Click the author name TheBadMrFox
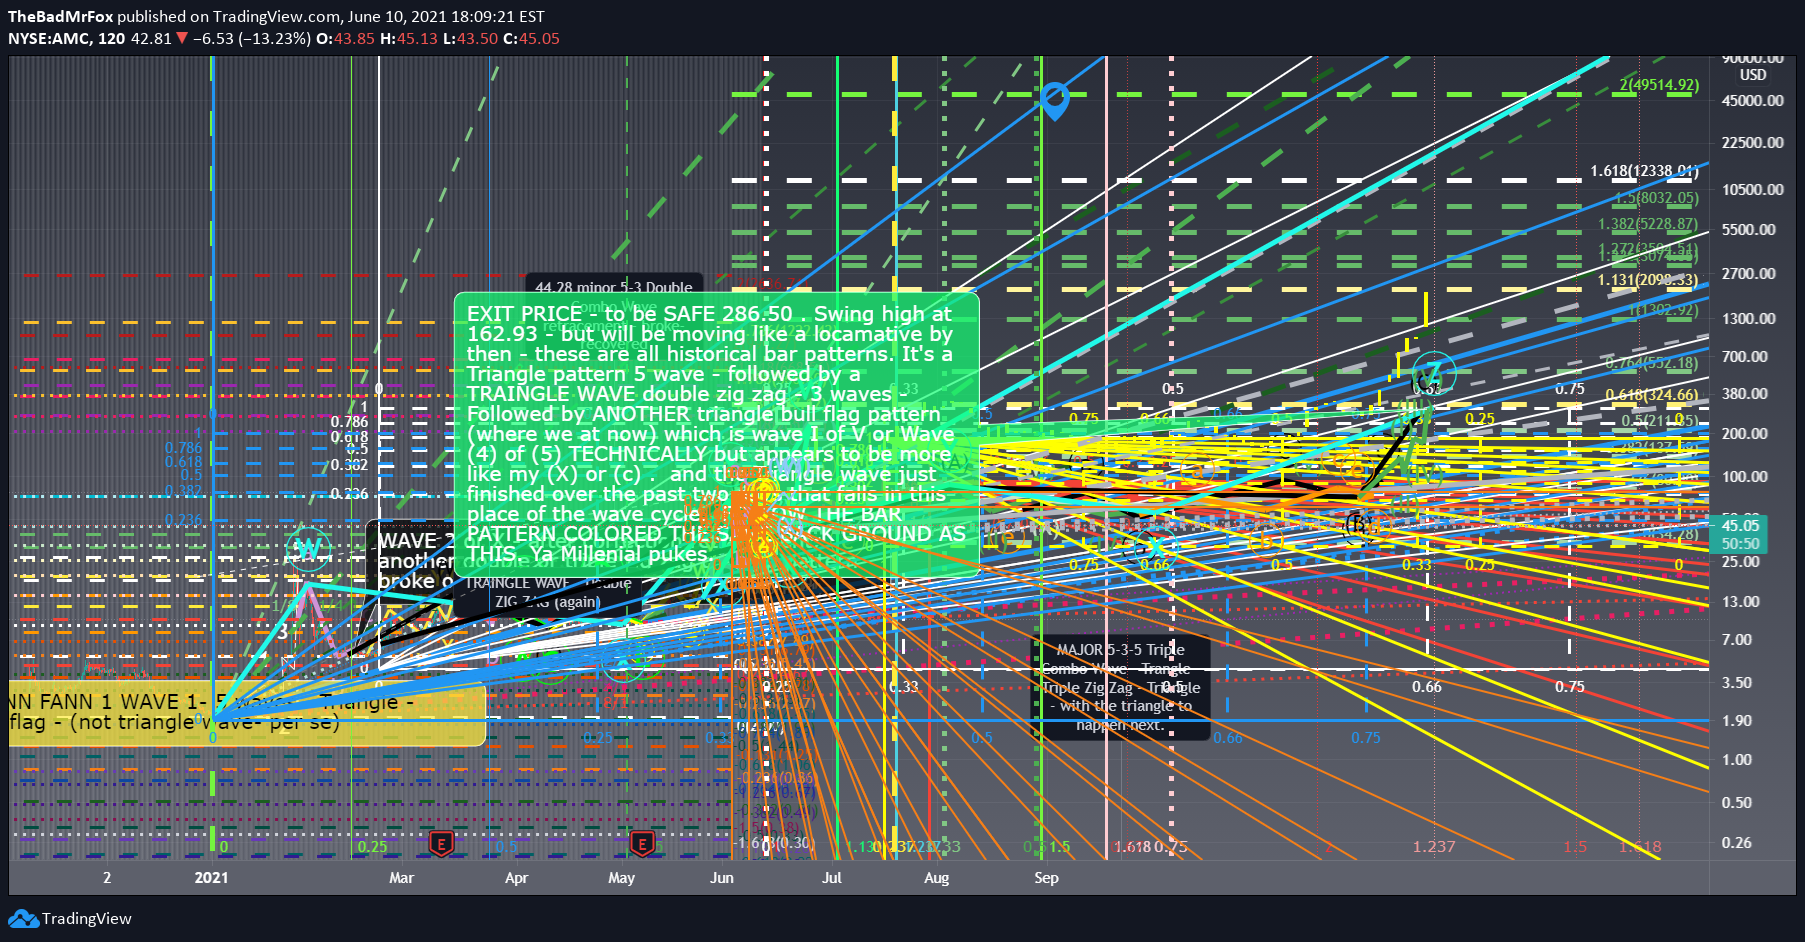The image size is (1805, 942). pyautogui.click(x=61, y=16)
